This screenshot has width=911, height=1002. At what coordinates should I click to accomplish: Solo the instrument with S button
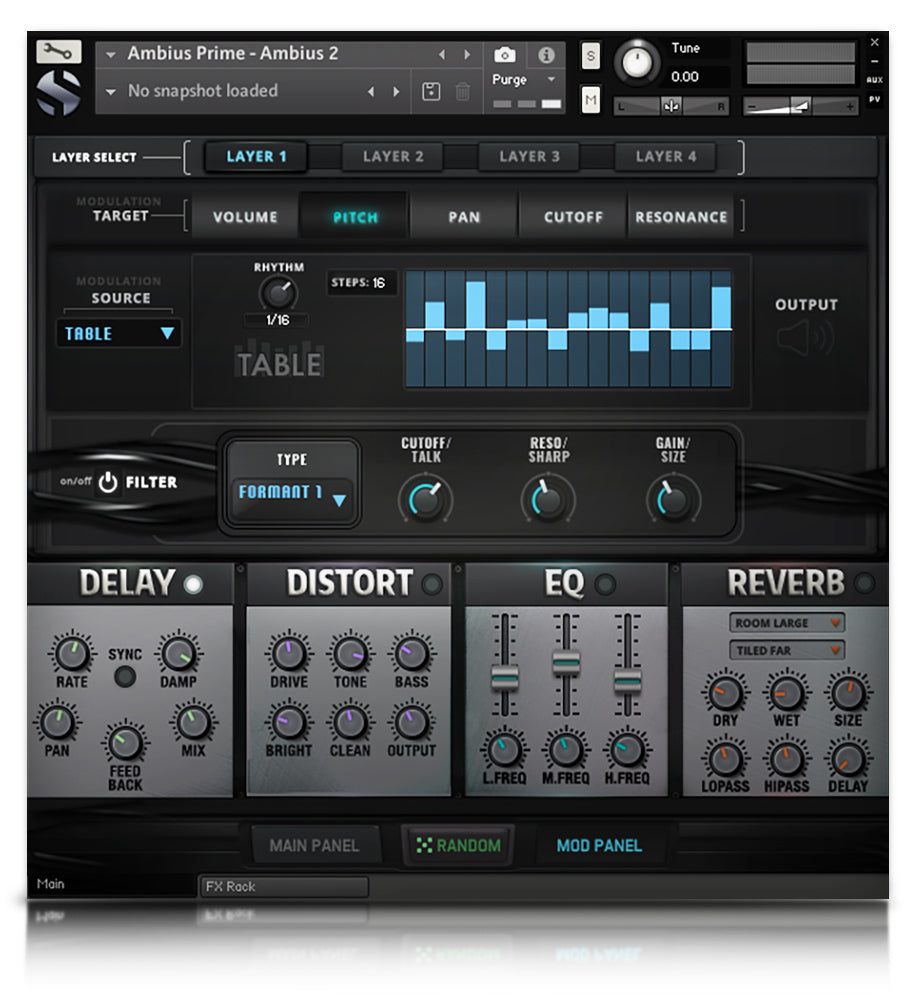pyautogui.click(x=591, y=56)
